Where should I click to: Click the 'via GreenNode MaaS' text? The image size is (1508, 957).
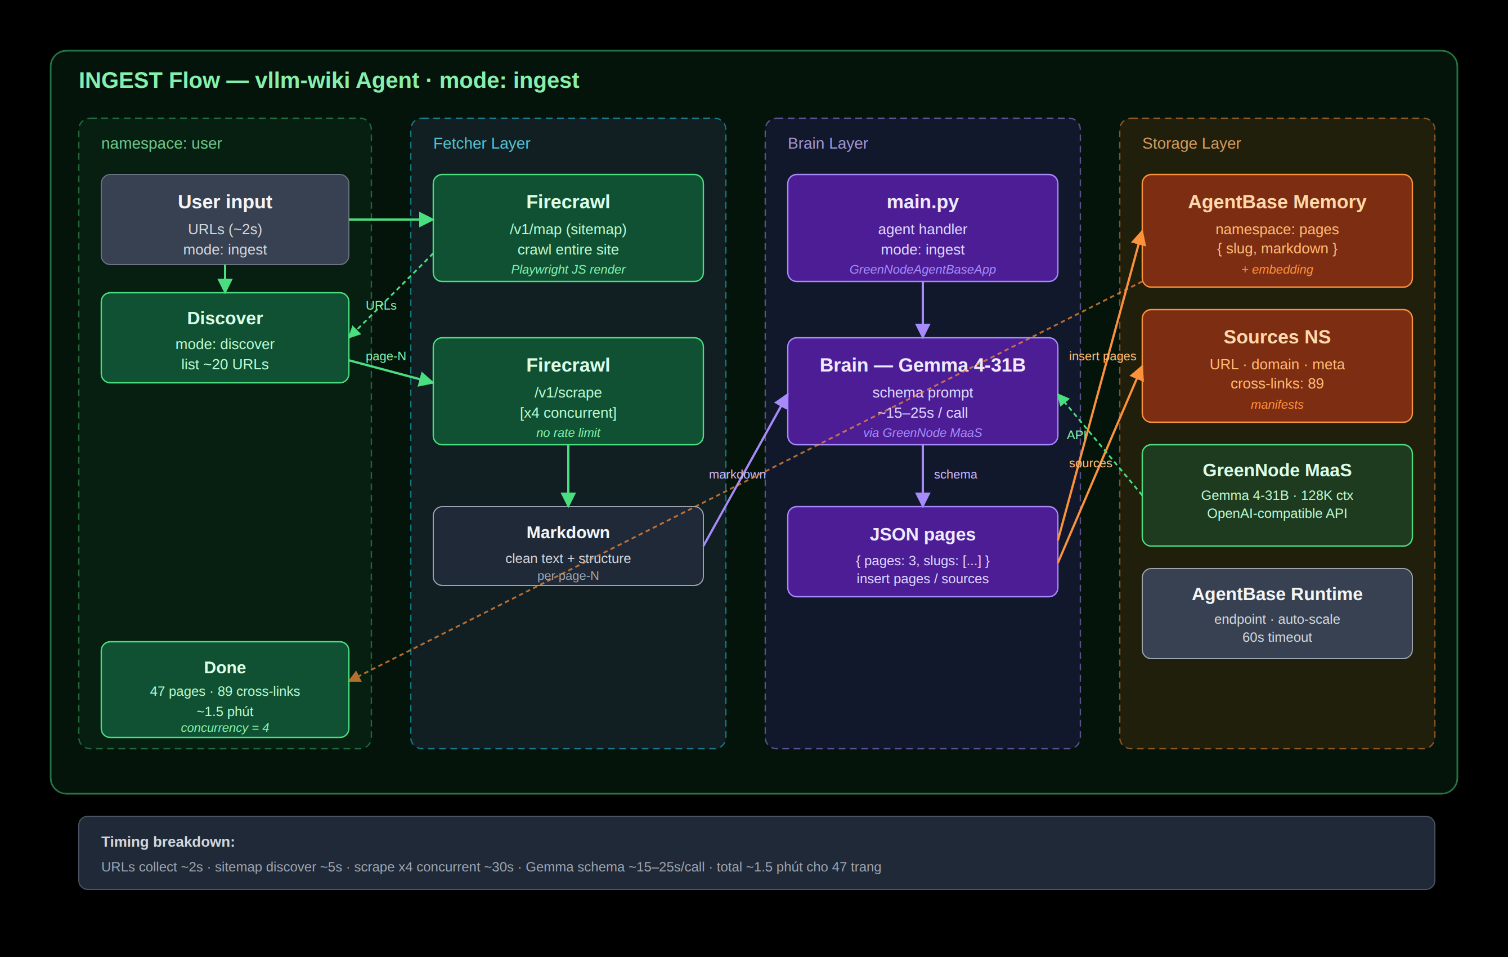click(922, 433)
